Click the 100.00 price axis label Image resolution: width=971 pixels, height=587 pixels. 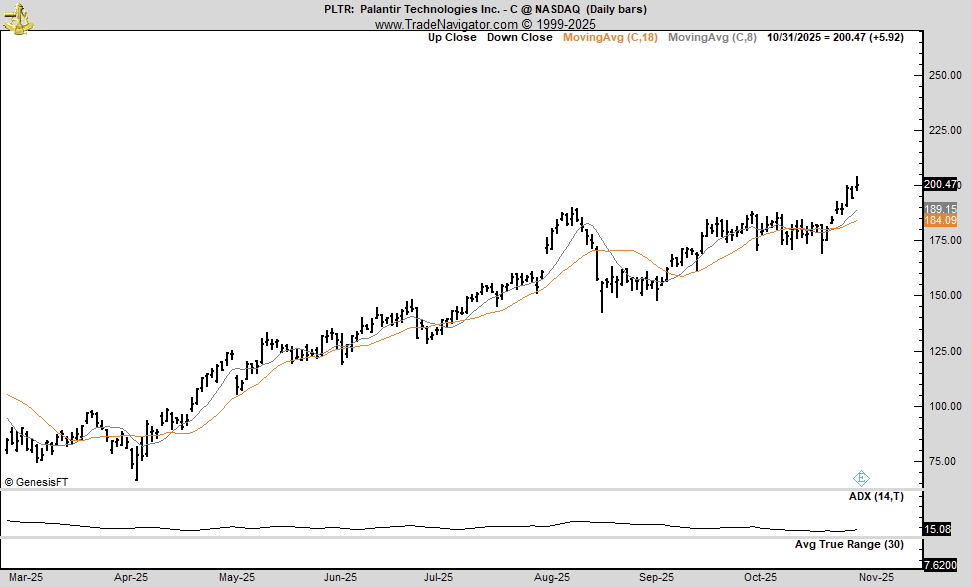945,406
